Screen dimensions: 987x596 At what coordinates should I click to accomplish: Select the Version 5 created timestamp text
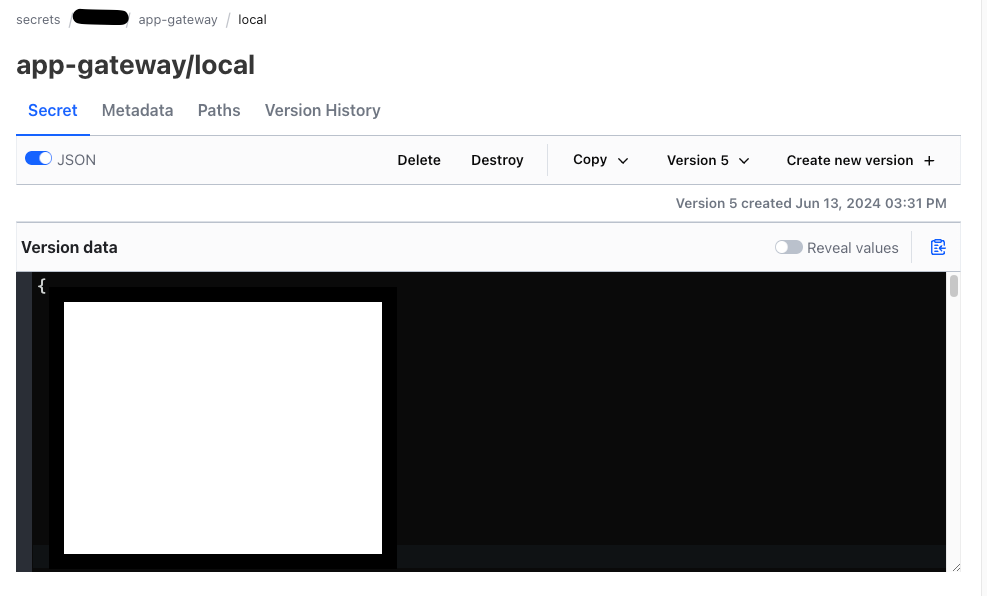811,203
